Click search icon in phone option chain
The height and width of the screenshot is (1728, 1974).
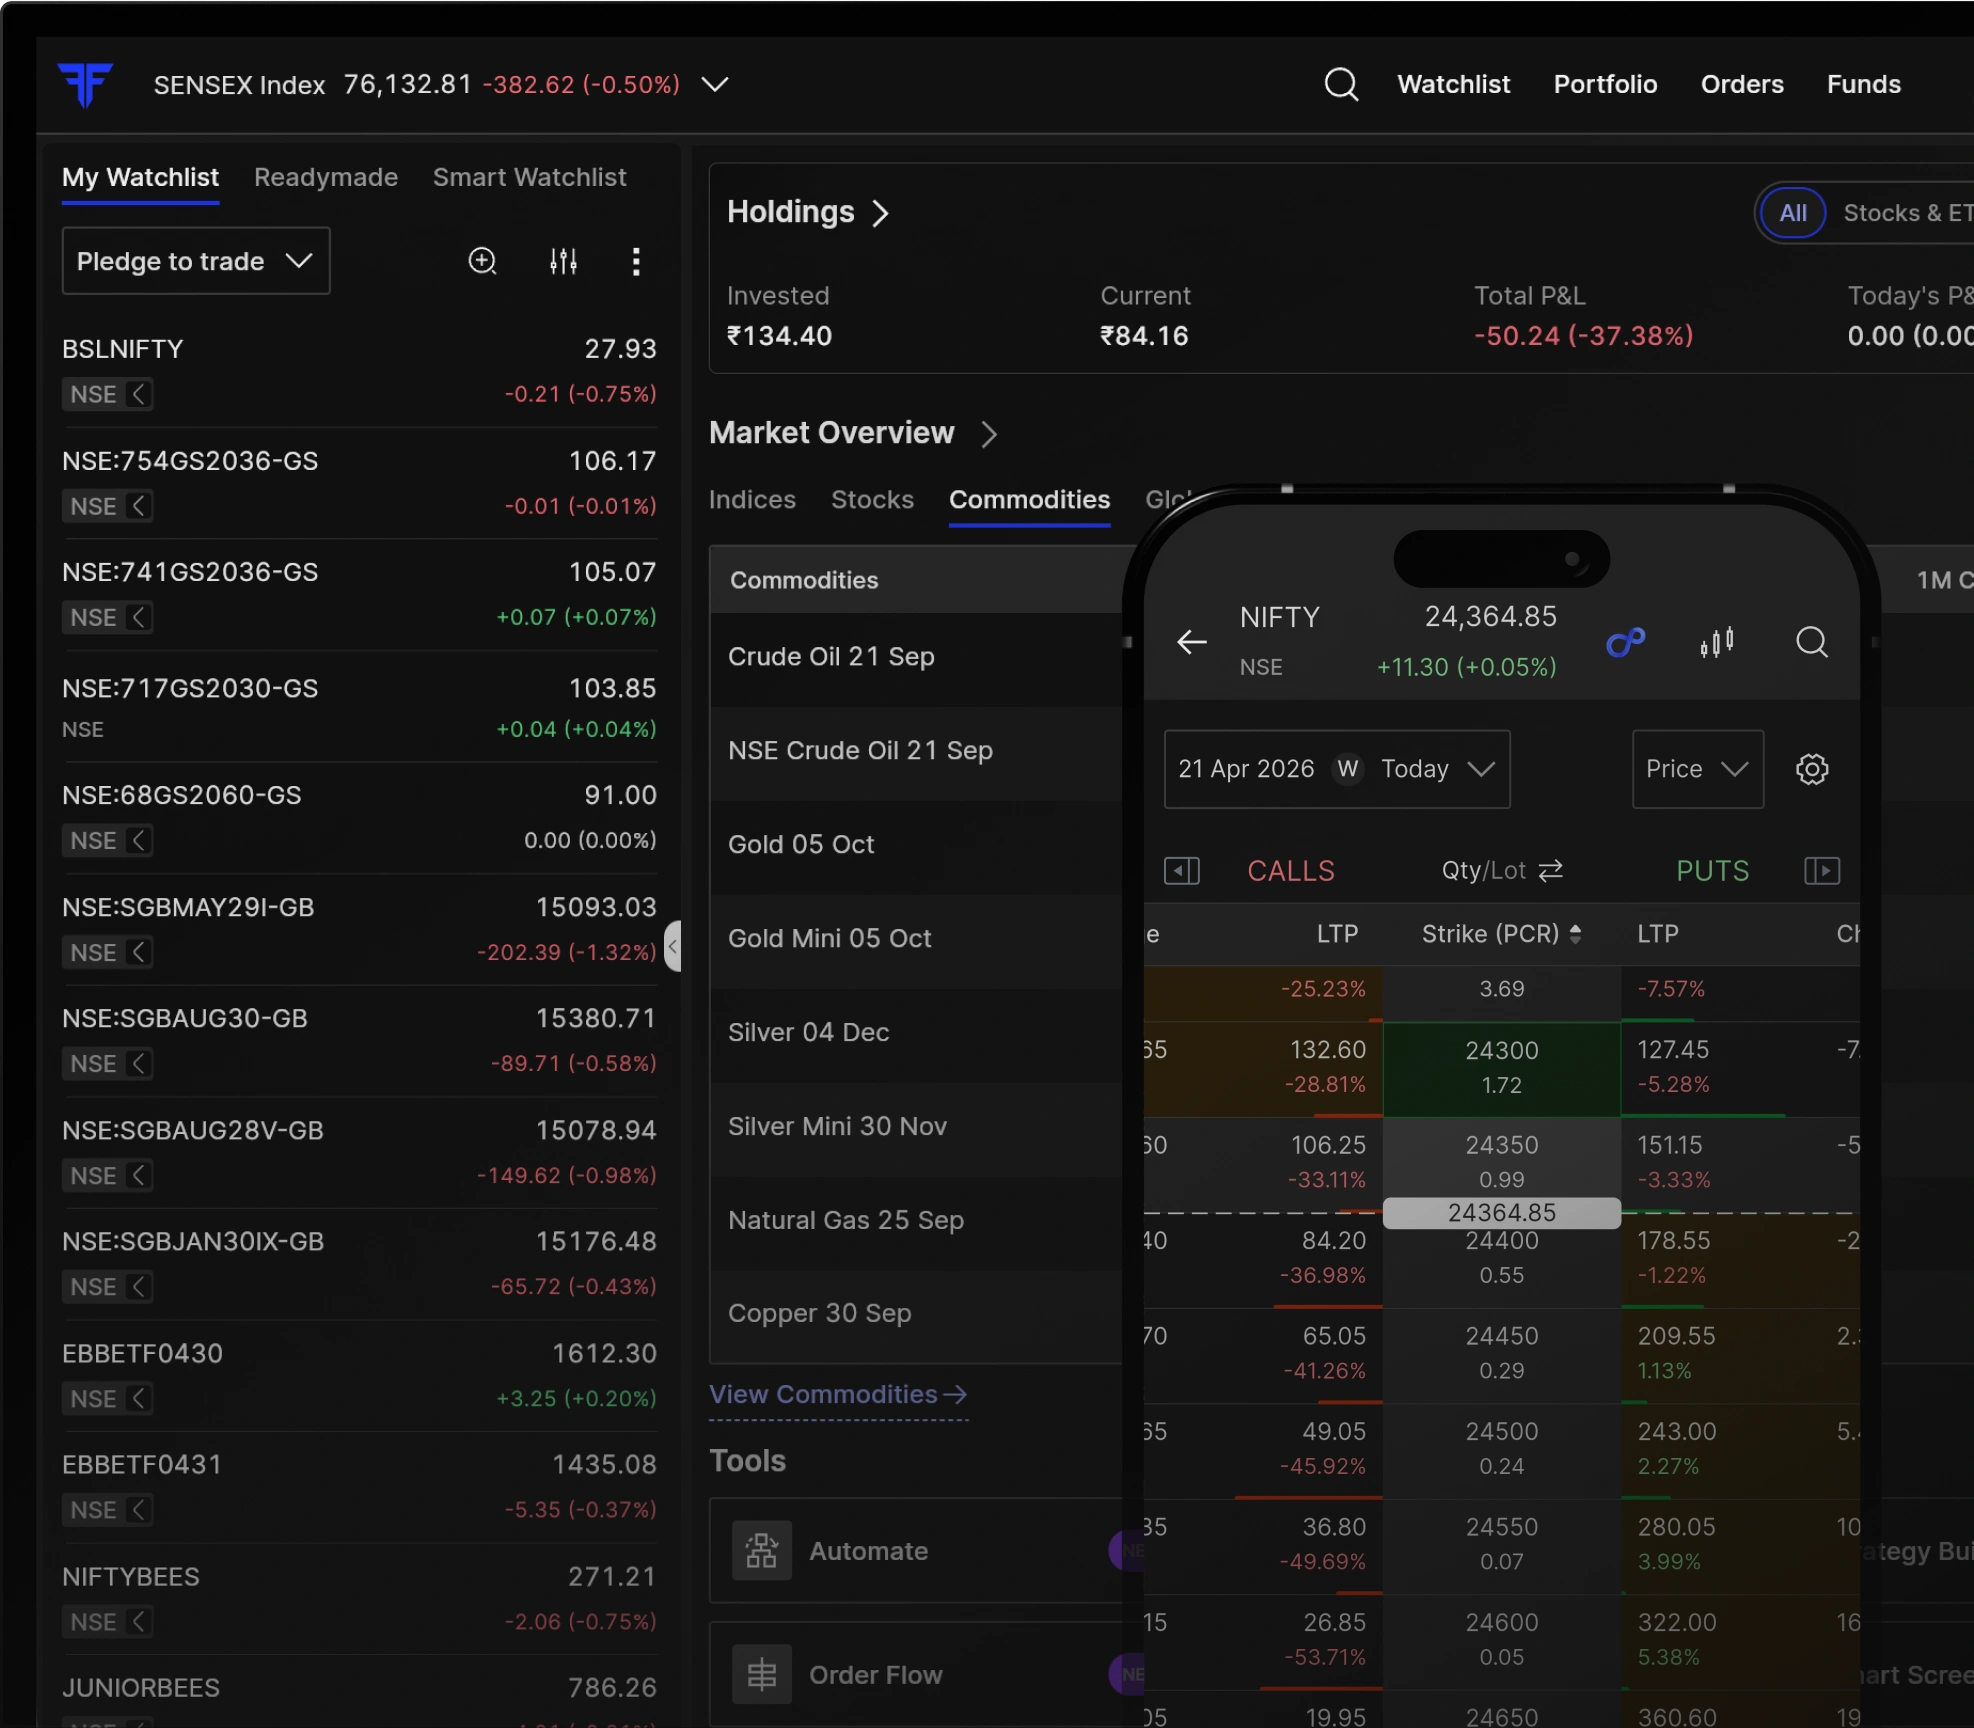pyautogui.click(x=1811, y=642)
